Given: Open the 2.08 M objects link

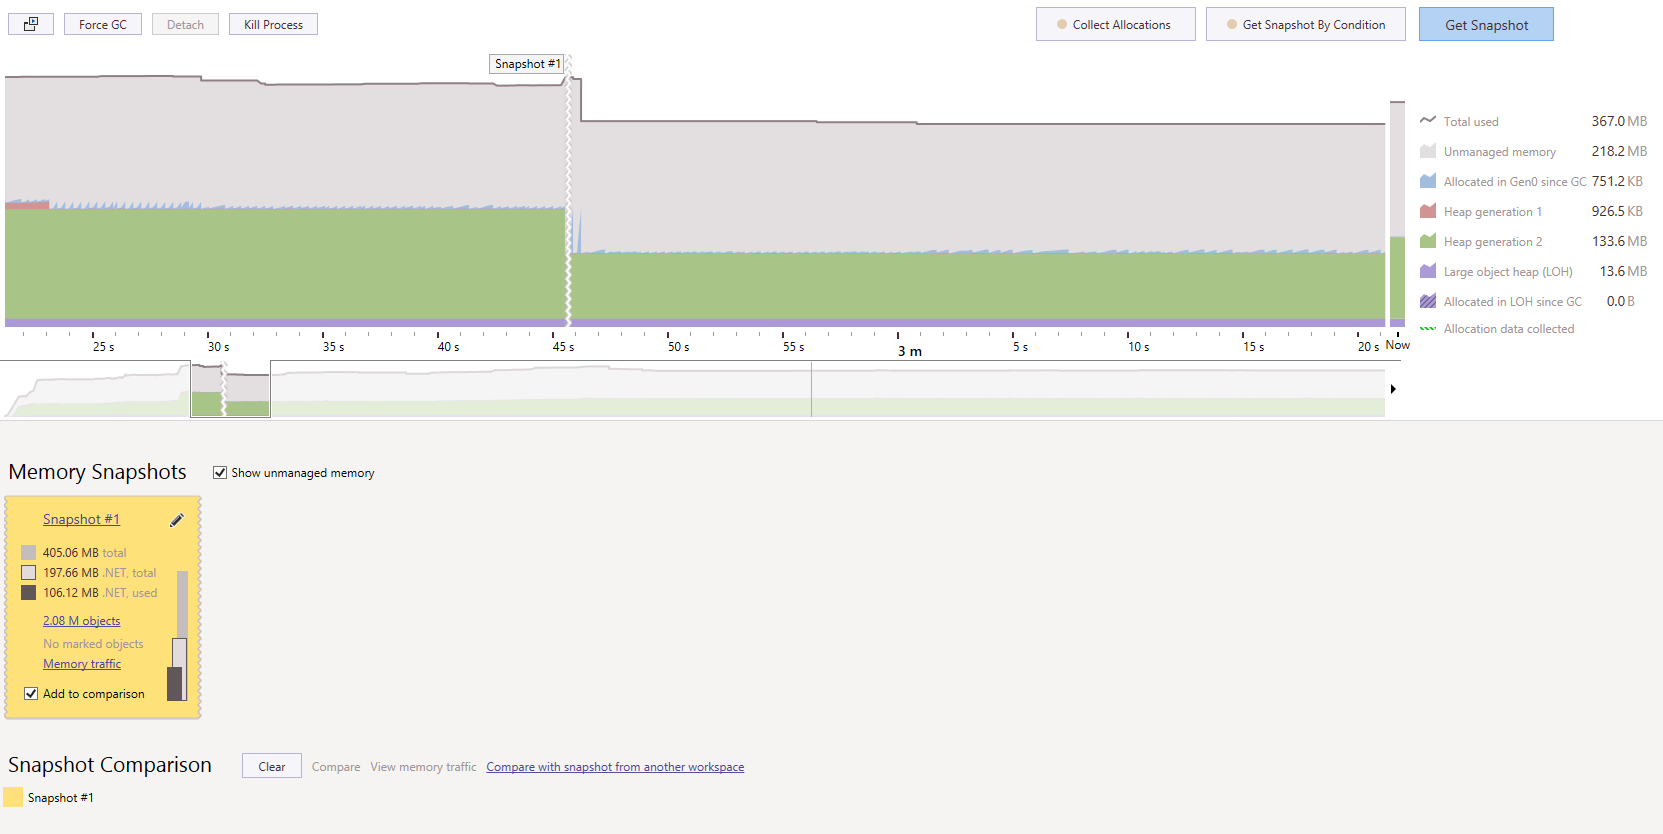Looking at the screenshot, I should point(81,621).
